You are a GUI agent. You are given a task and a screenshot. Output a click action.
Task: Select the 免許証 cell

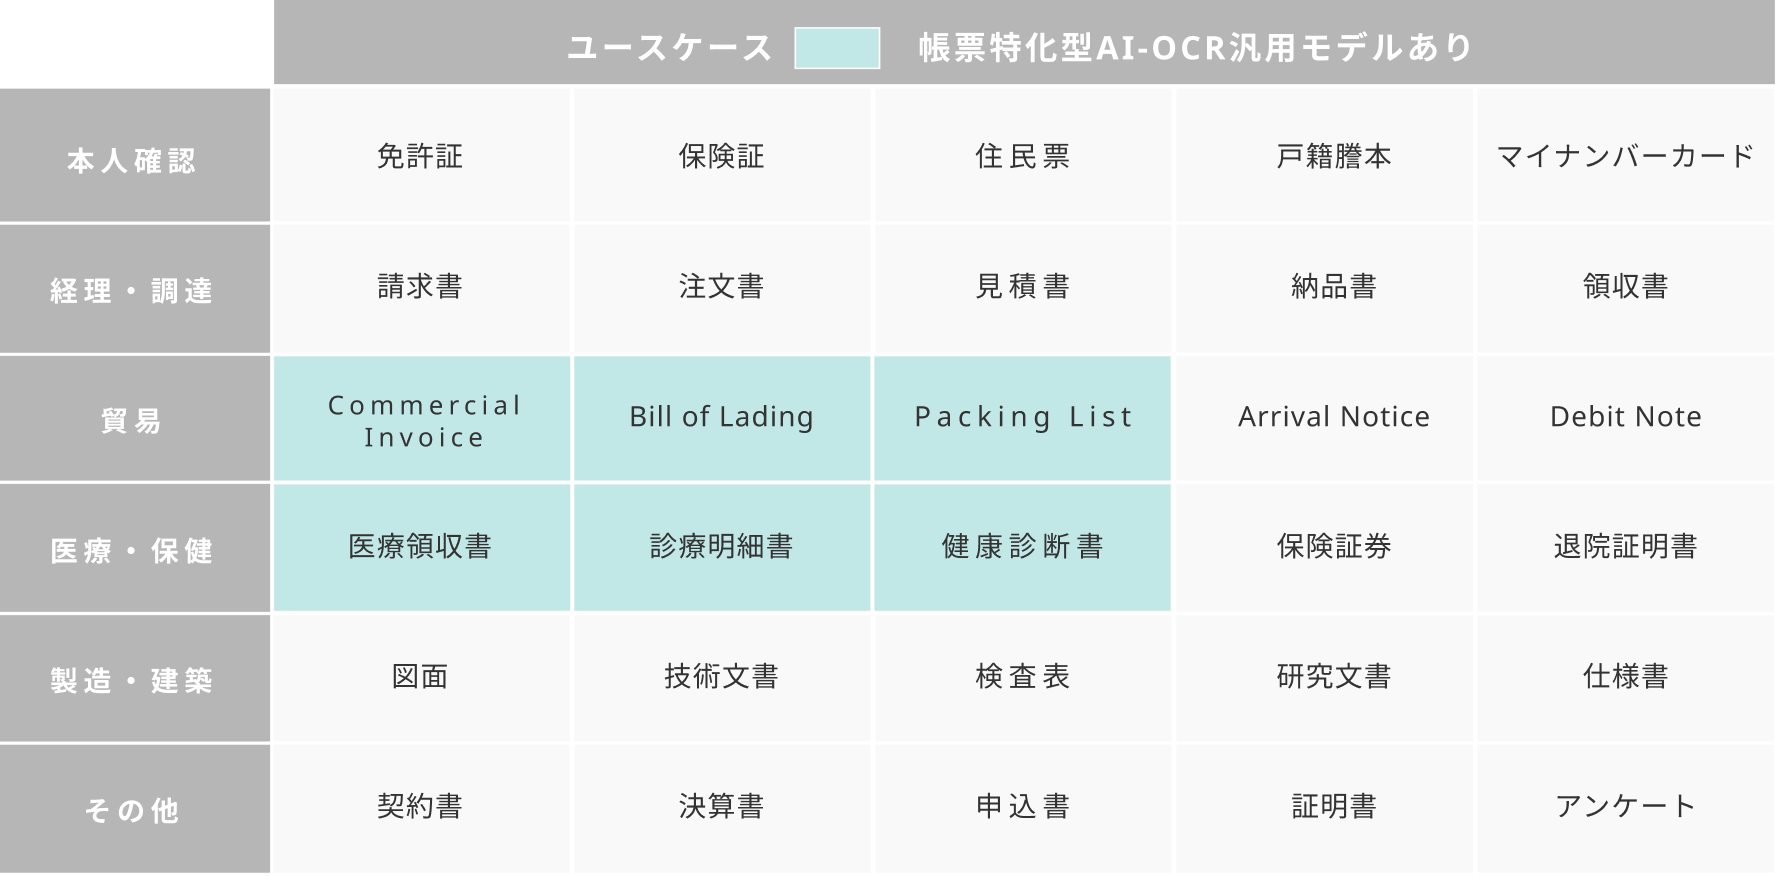click(421, 156)
